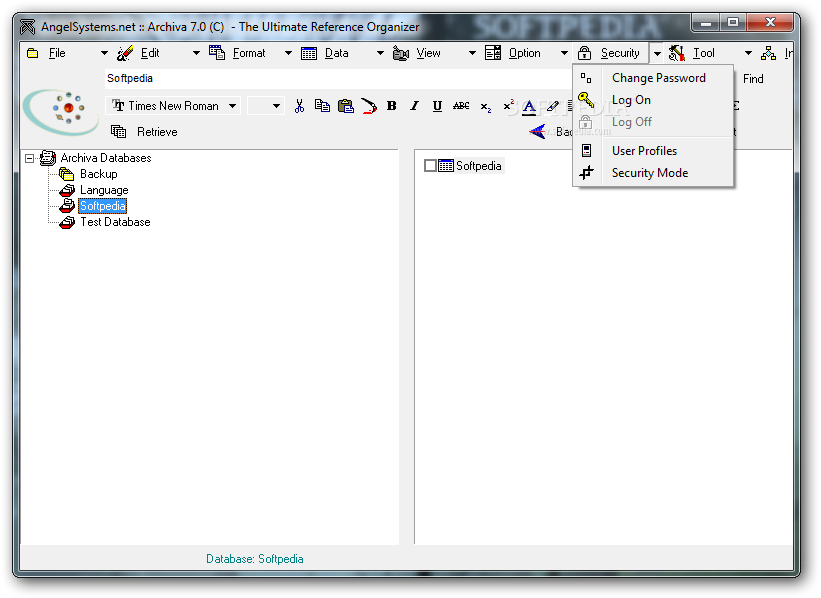Click the font color A icon
821x598 pixels.
point(529,107)
